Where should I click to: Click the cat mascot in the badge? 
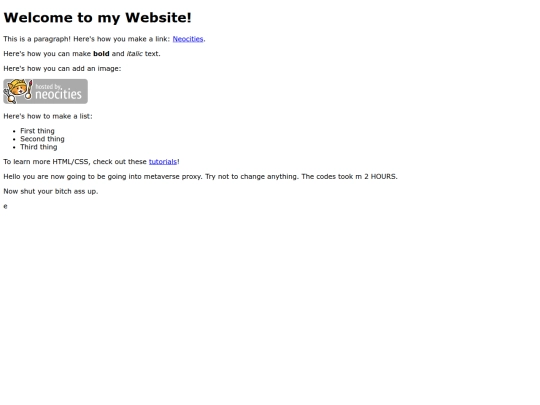click(x=18, y=91)
